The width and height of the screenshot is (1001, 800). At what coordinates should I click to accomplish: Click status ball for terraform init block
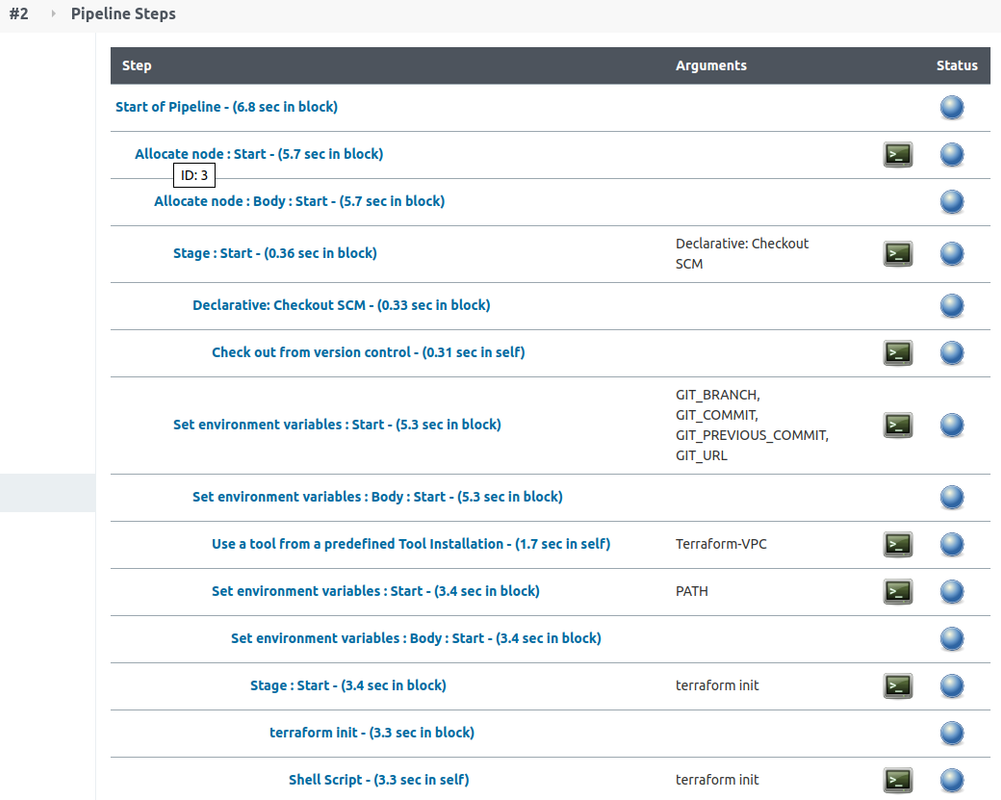(x=951, y=733)
